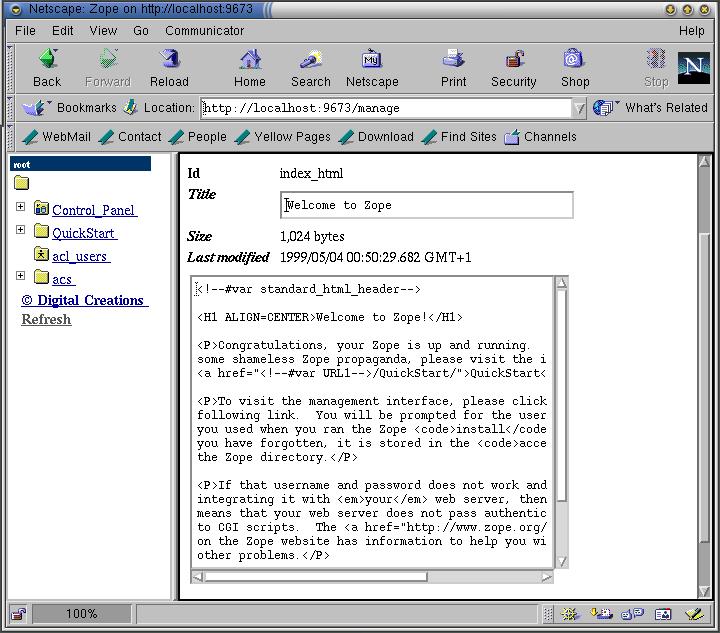Open the acl_users link
720x633 pixels.
coord(81,256)
